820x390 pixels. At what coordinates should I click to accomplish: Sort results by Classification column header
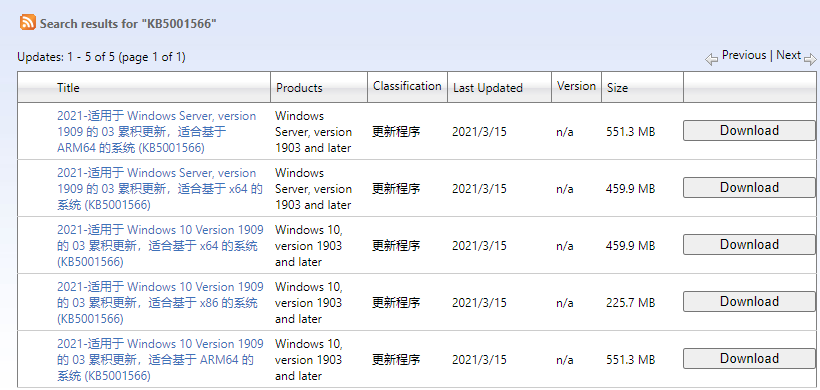tap(407, 86)
